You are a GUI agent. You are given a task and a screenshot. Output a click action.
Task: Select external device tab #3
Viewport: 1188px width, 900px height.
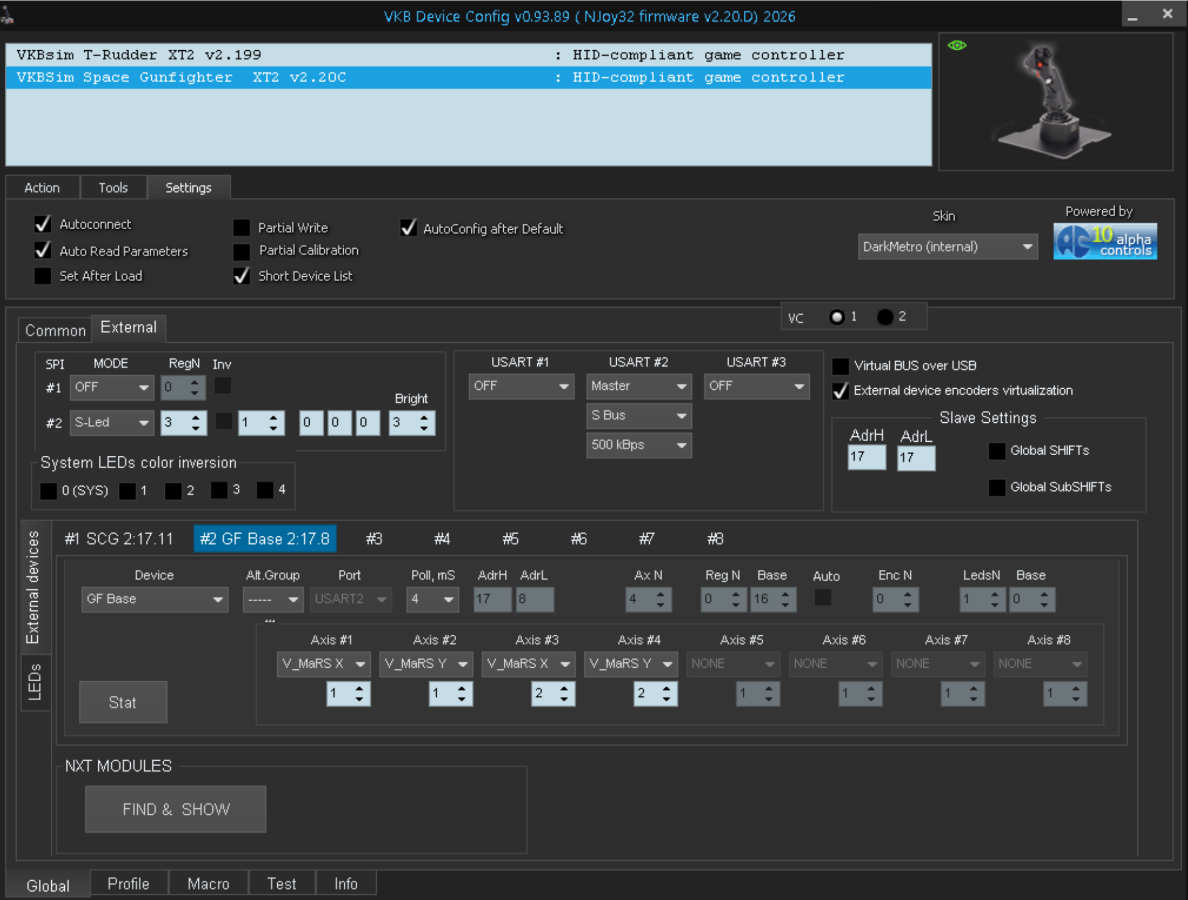point(374,539)
